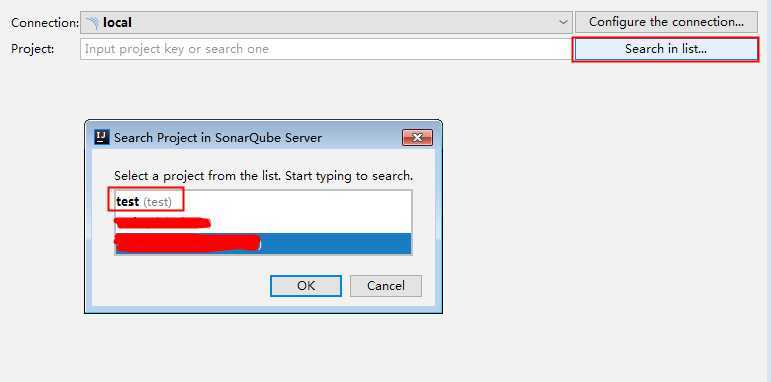Focus the Project key input field

tap(326, 49)
